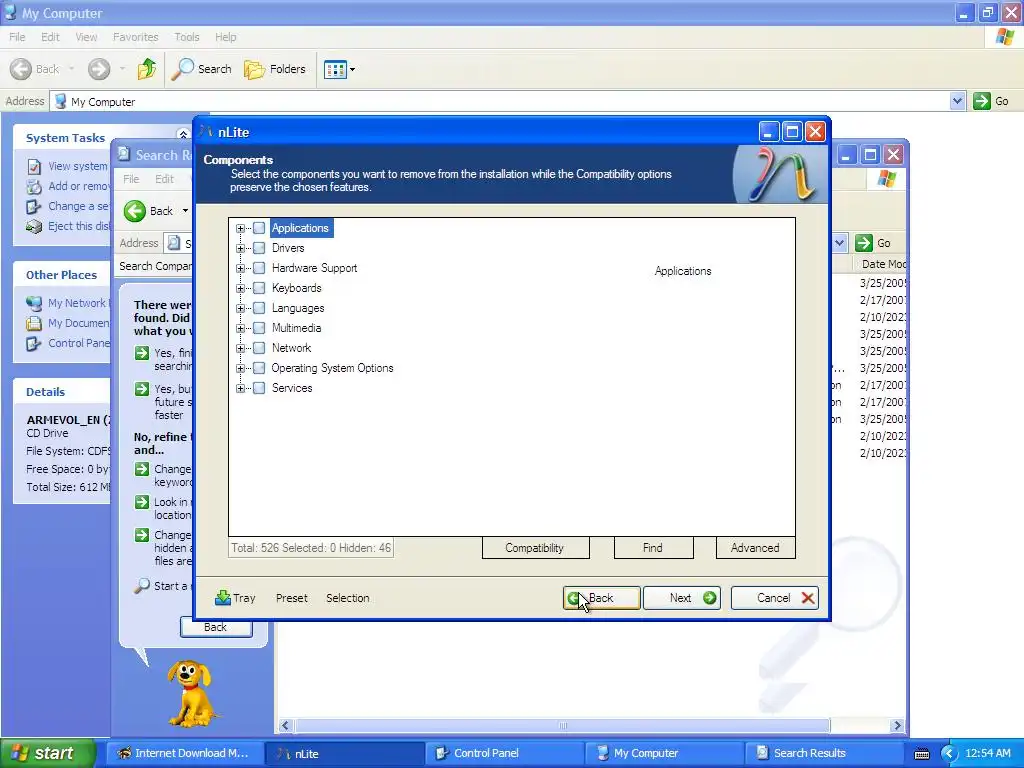
Task: Tick the Services checkbox
Action: click(259, 388)
